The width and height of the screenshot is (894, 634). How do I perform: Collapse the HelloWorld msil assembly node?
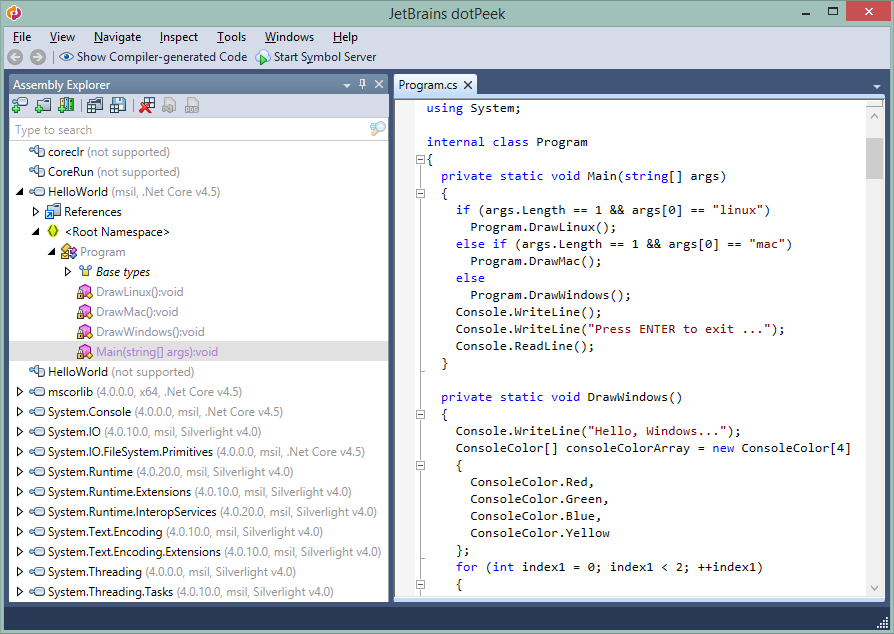19,192
